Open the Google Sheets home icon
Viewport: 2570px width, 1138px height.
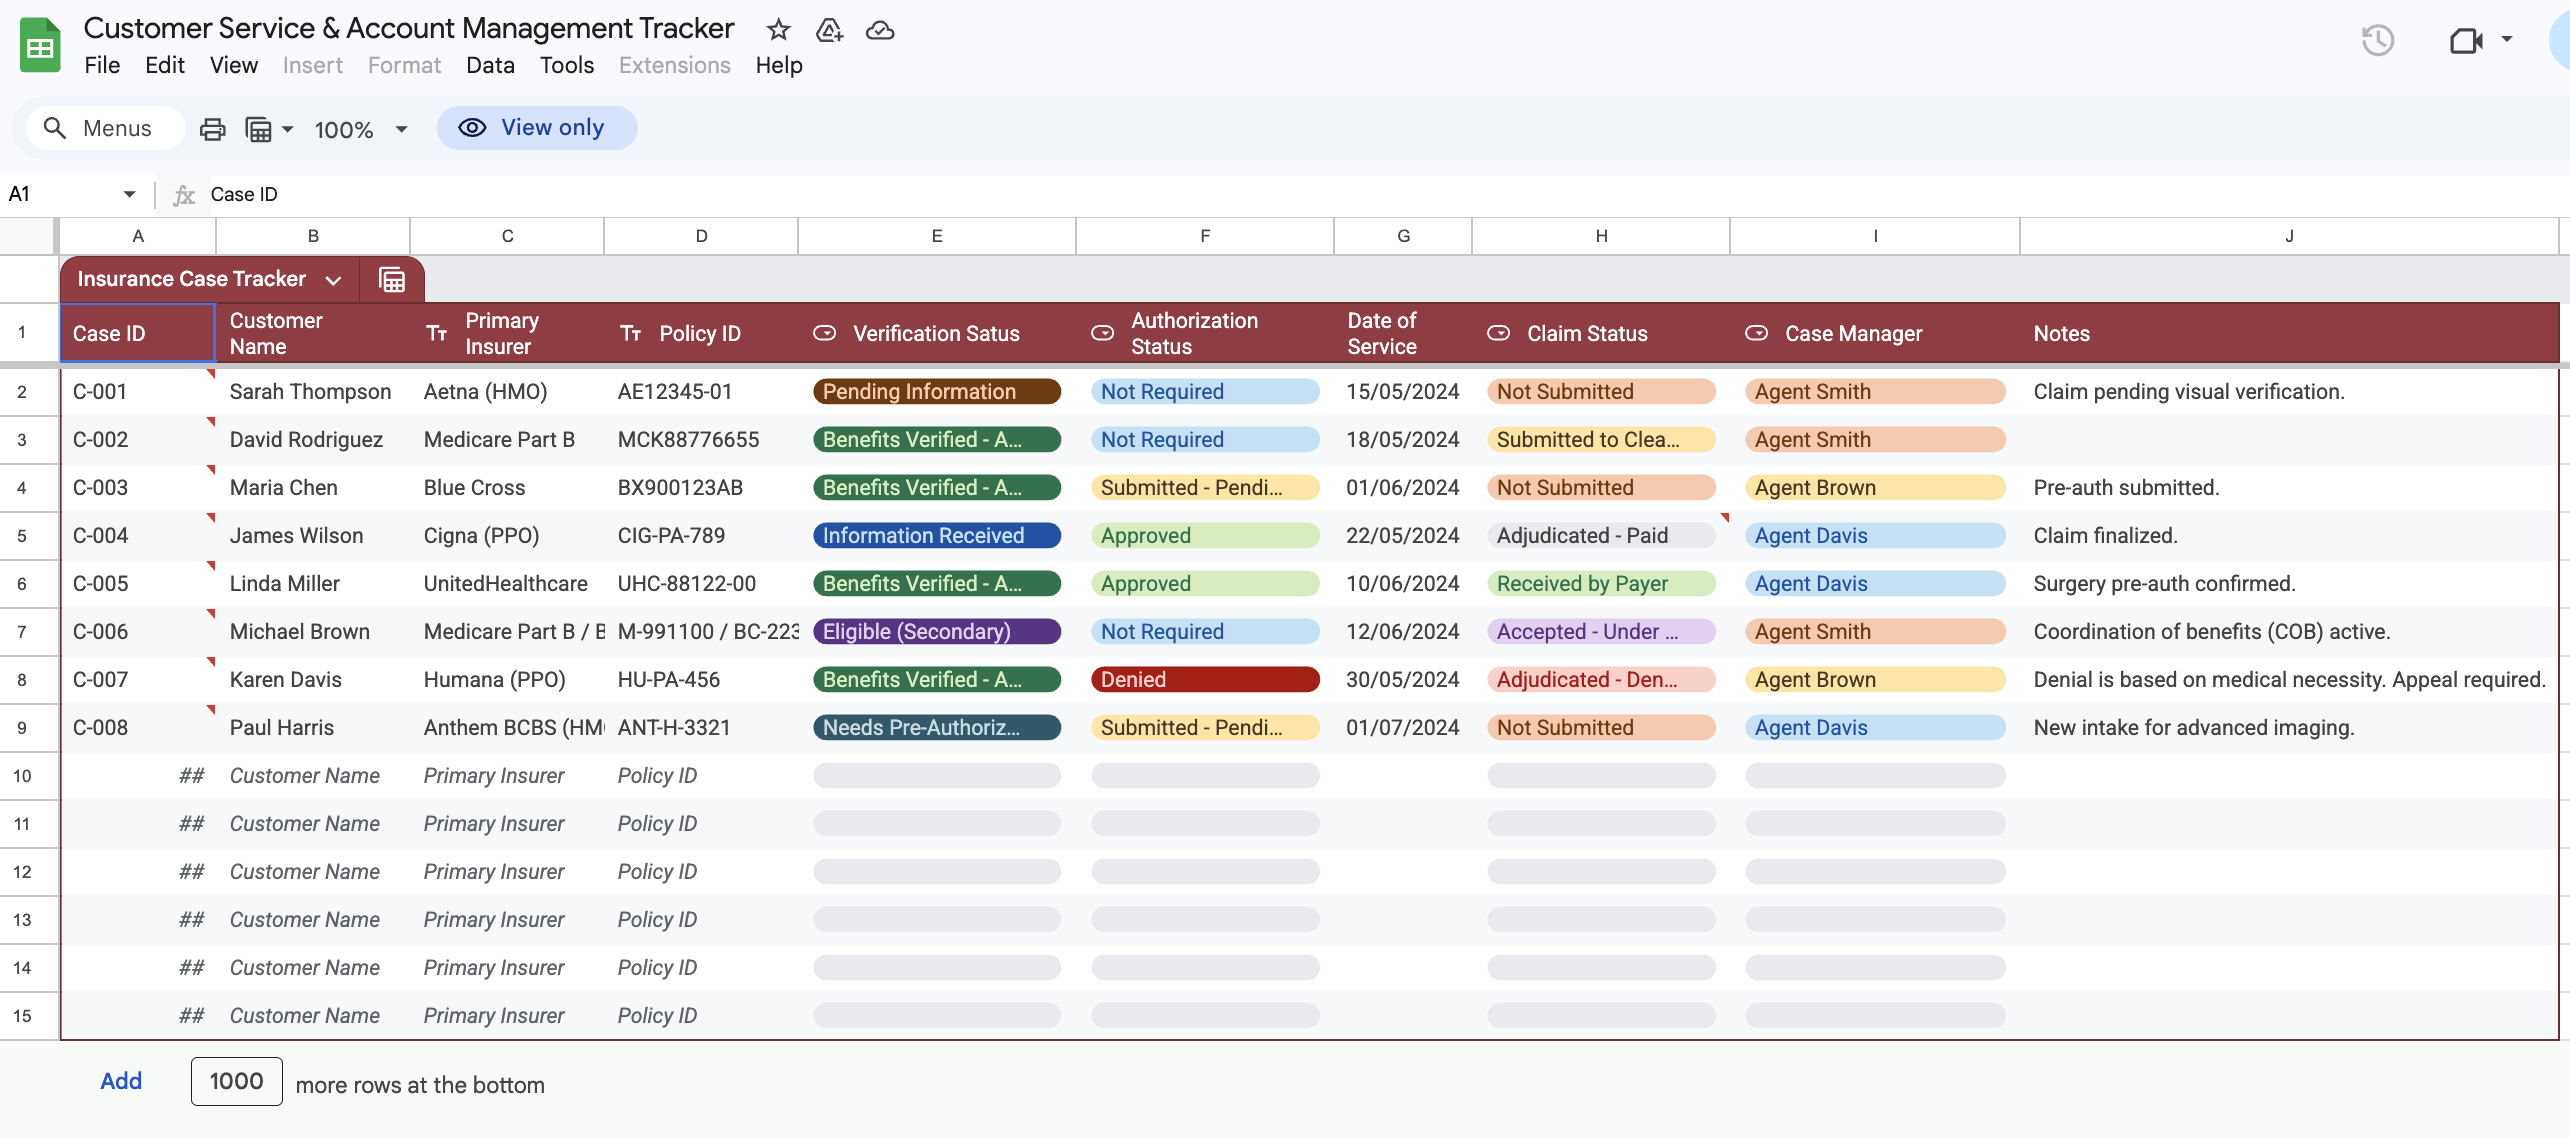pos(40,46)
